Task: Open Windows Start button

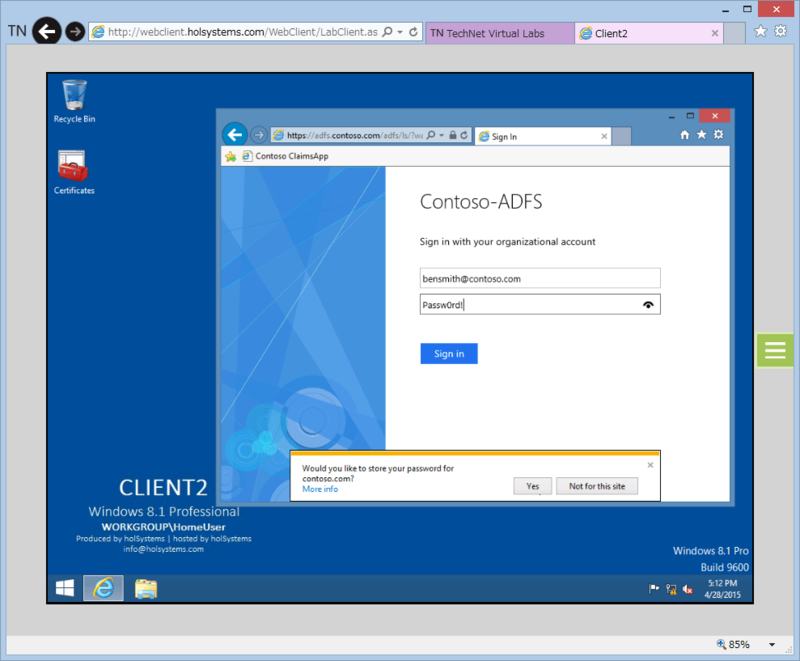Action: (65, 589)
